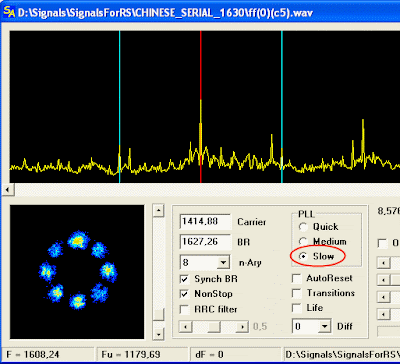Uncheck the Synch BR checkbox

184,279
